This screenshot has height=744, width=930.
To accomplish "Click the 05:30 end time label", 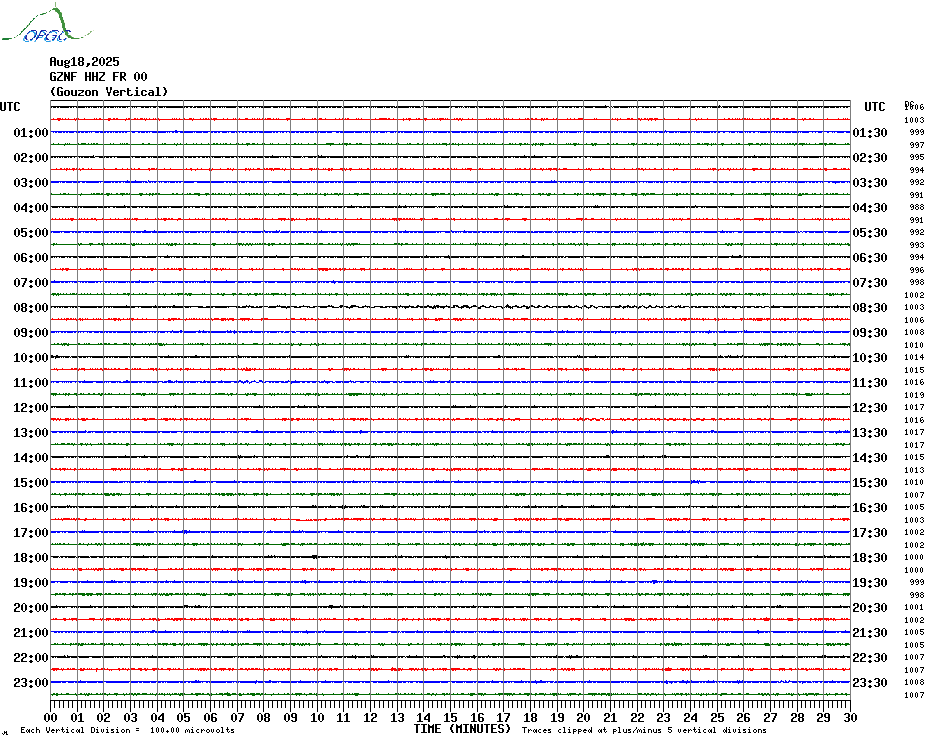I will [870, 233].
